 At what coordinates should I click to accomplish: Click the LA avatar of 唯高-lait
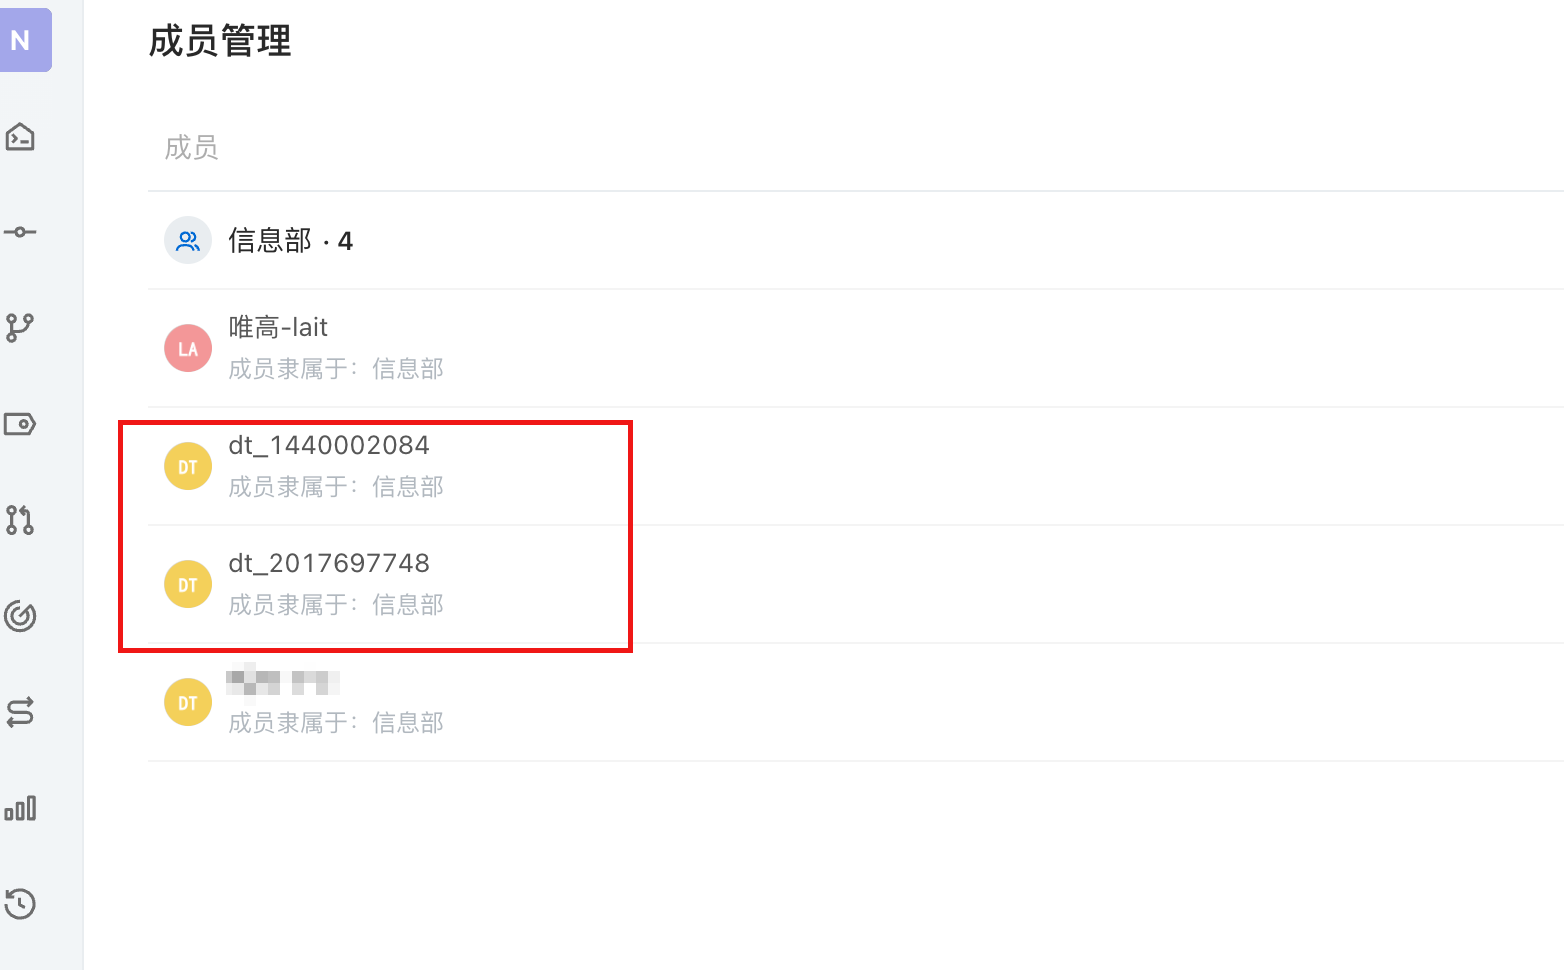point(188,348)
